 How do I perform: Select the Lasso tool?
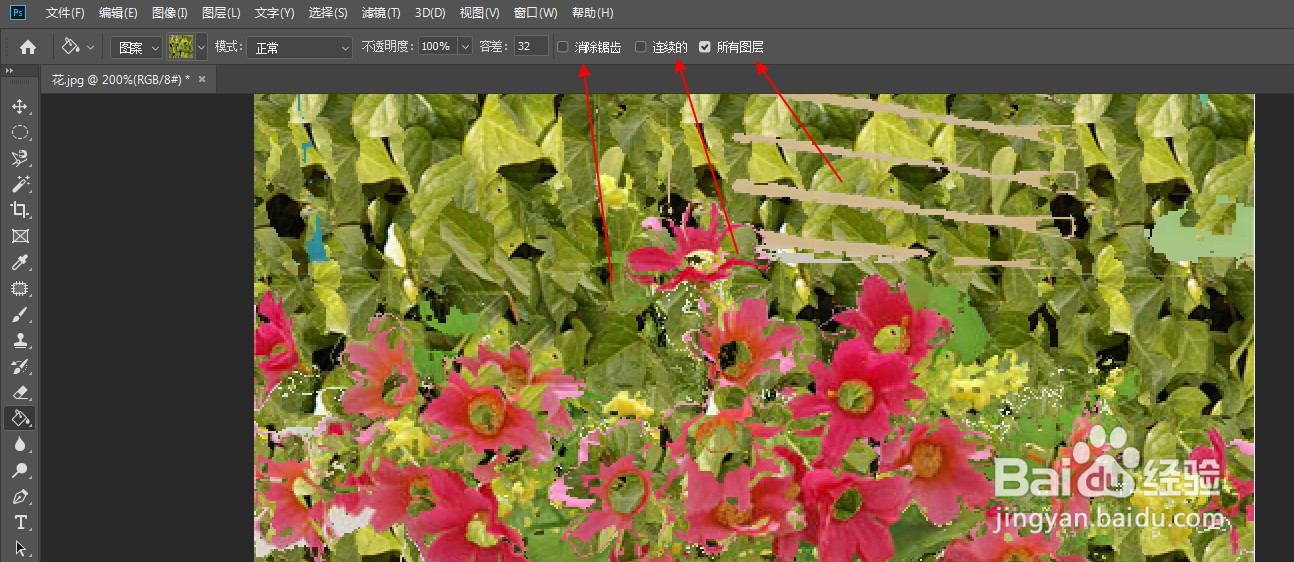20,158
